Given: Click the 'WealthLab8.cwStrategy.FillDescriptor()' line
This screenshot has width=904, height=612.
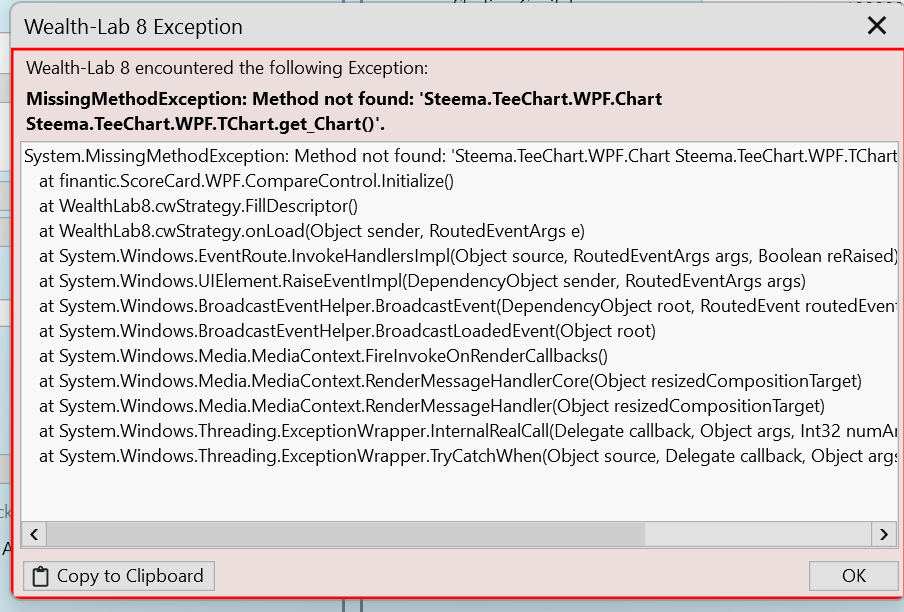Looking at the screenshot, I should [x=198, y=206].
